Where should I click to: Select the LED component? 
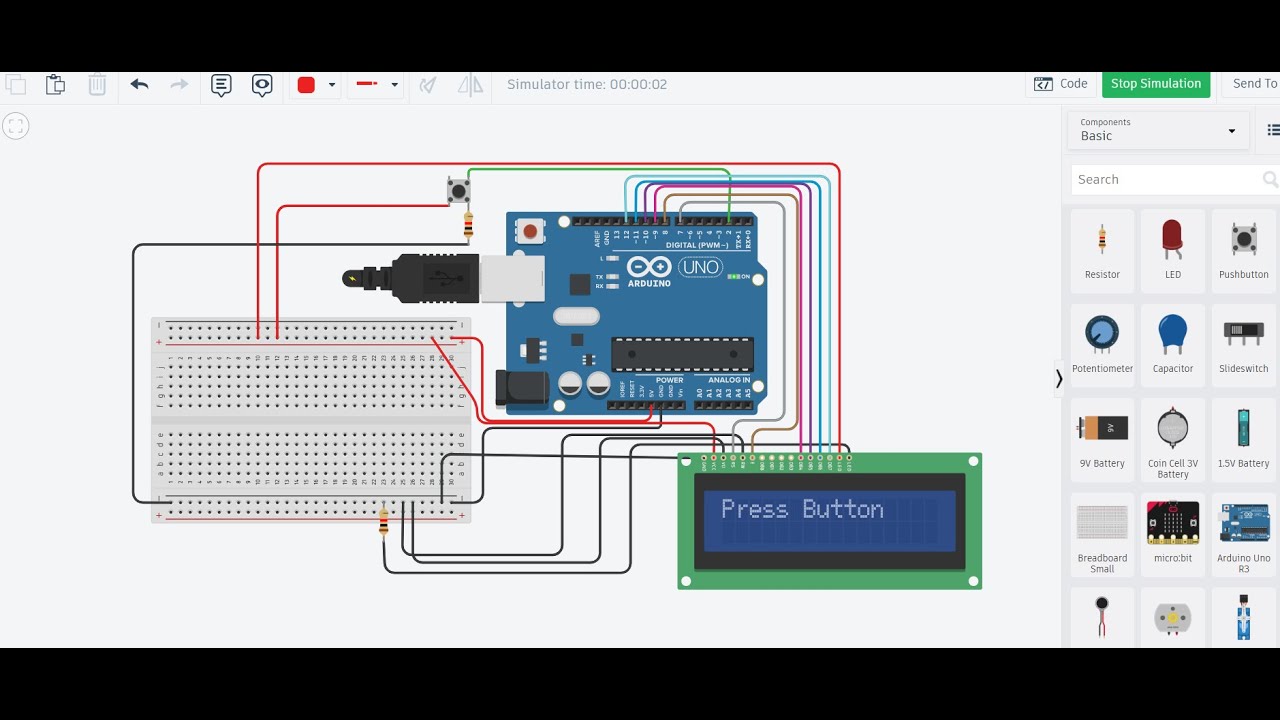1173,251
